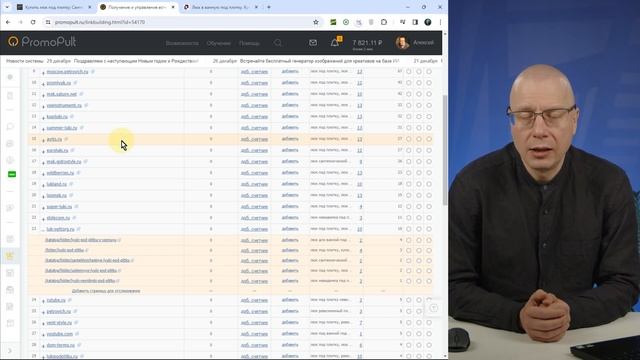Screen dimensions: 640x360
Task: Go back using the browser back arrow
Action: point(8,22)
